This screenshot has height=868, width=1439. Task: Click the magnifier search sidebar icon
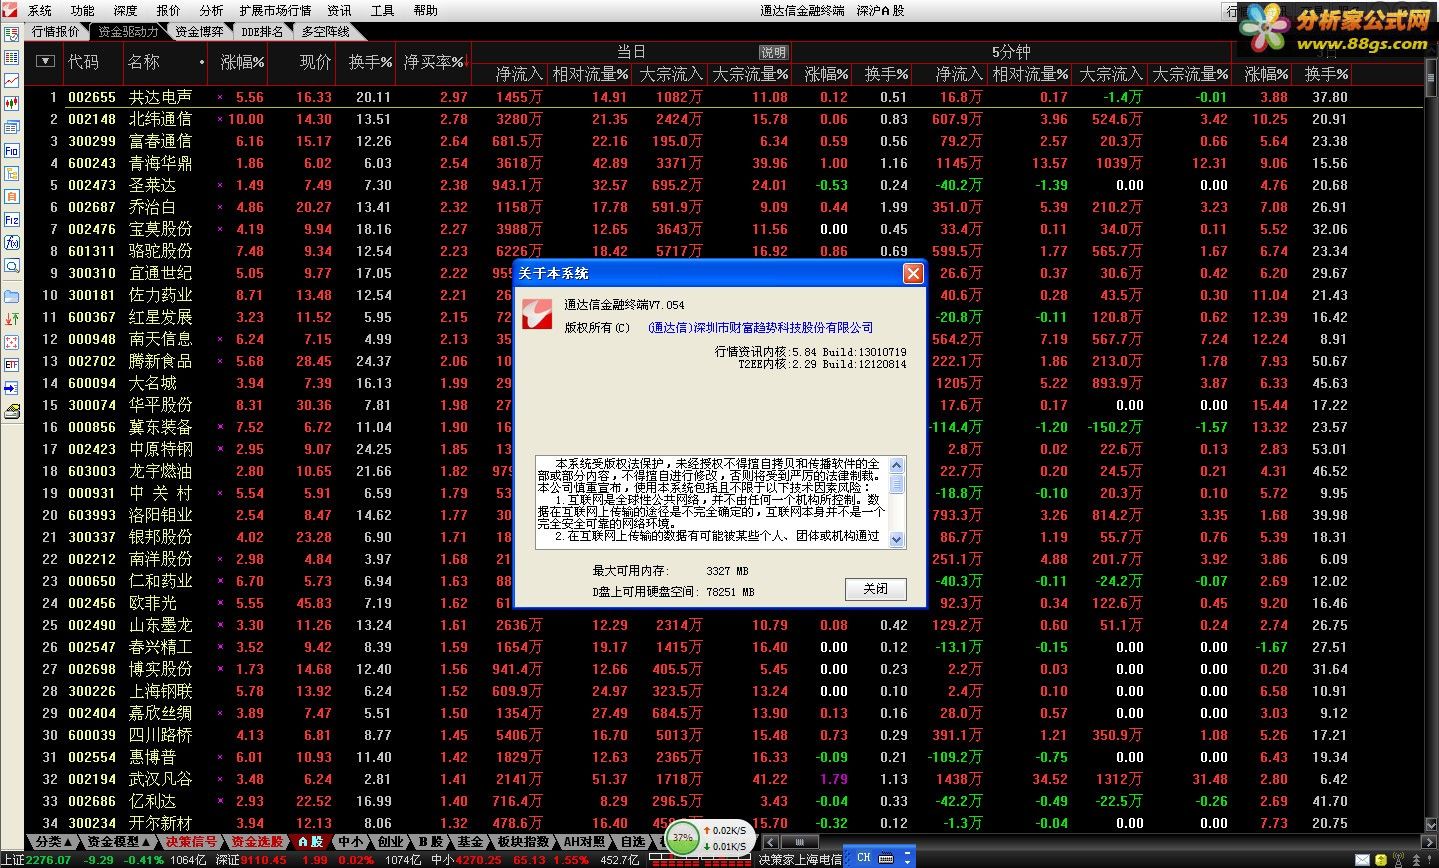[x=12, y=266]
